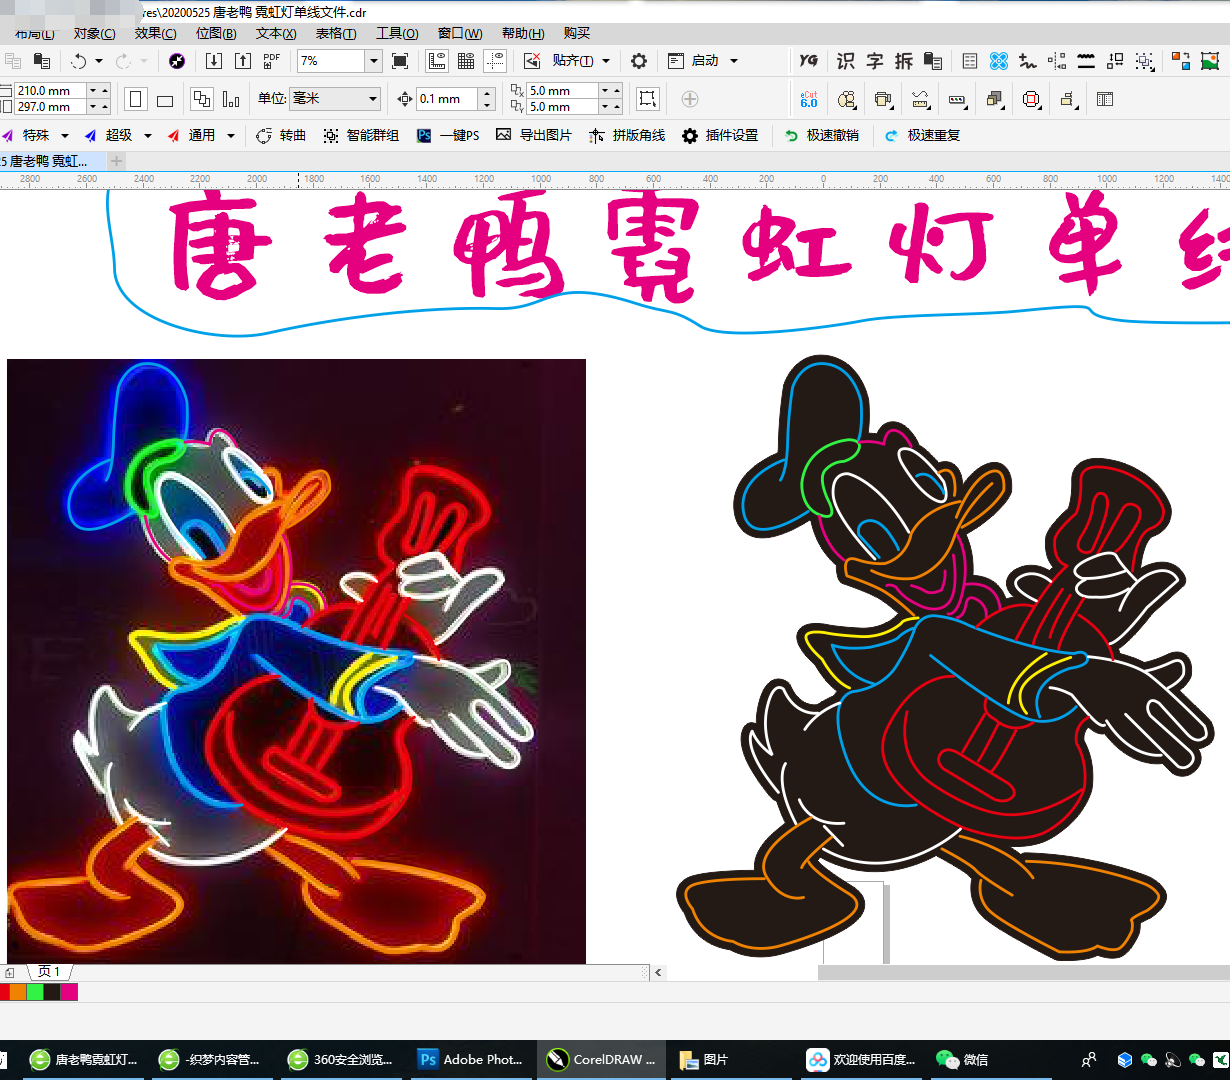Toggle the Show guidelines button
The width and height of the screenshot is (1230, 1080).
(x=495, y=61)
